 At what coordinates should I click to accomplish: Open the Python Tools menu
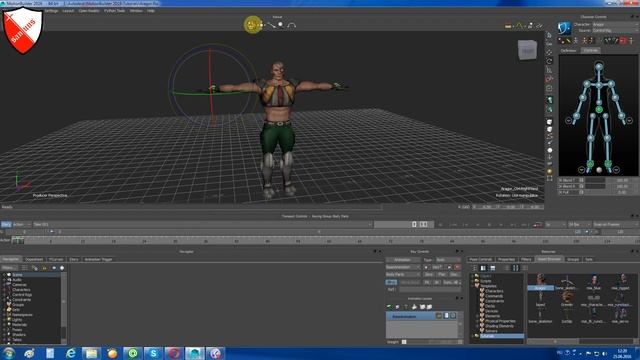coord(114,11)
